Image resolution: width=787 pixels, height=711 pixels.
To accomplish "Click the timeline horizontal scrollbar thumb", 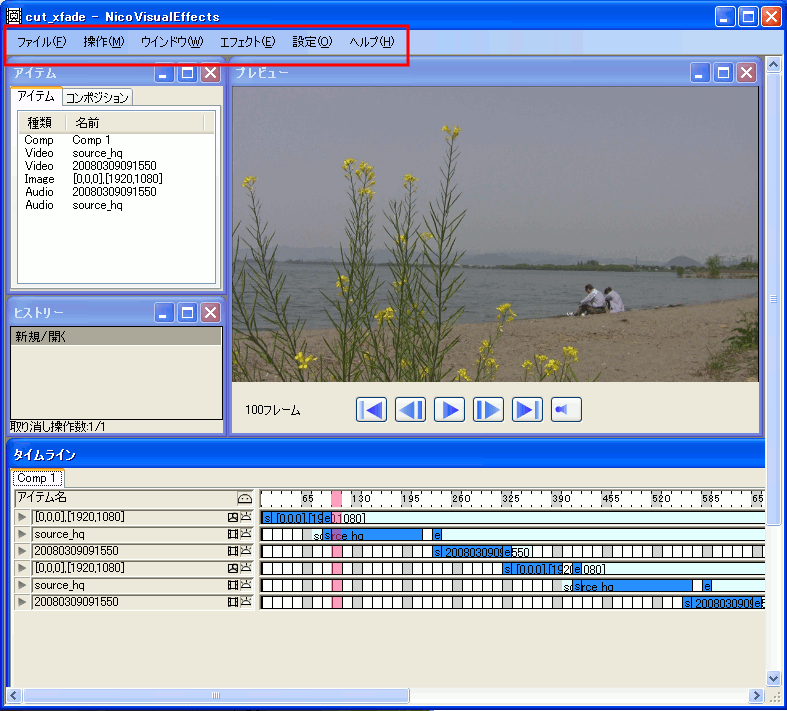I will coord(216,695).
